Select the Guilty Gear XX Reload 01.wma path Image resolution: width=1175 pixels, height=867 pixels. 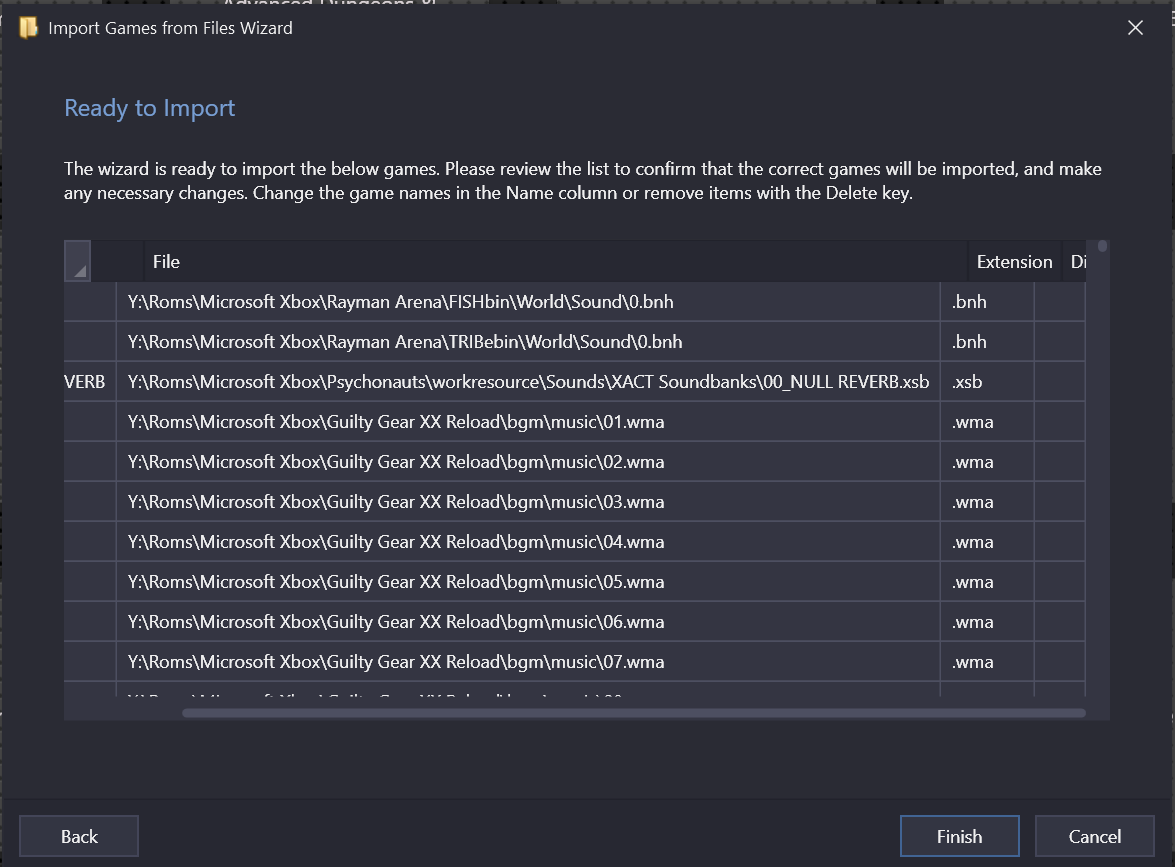point(528,422)
